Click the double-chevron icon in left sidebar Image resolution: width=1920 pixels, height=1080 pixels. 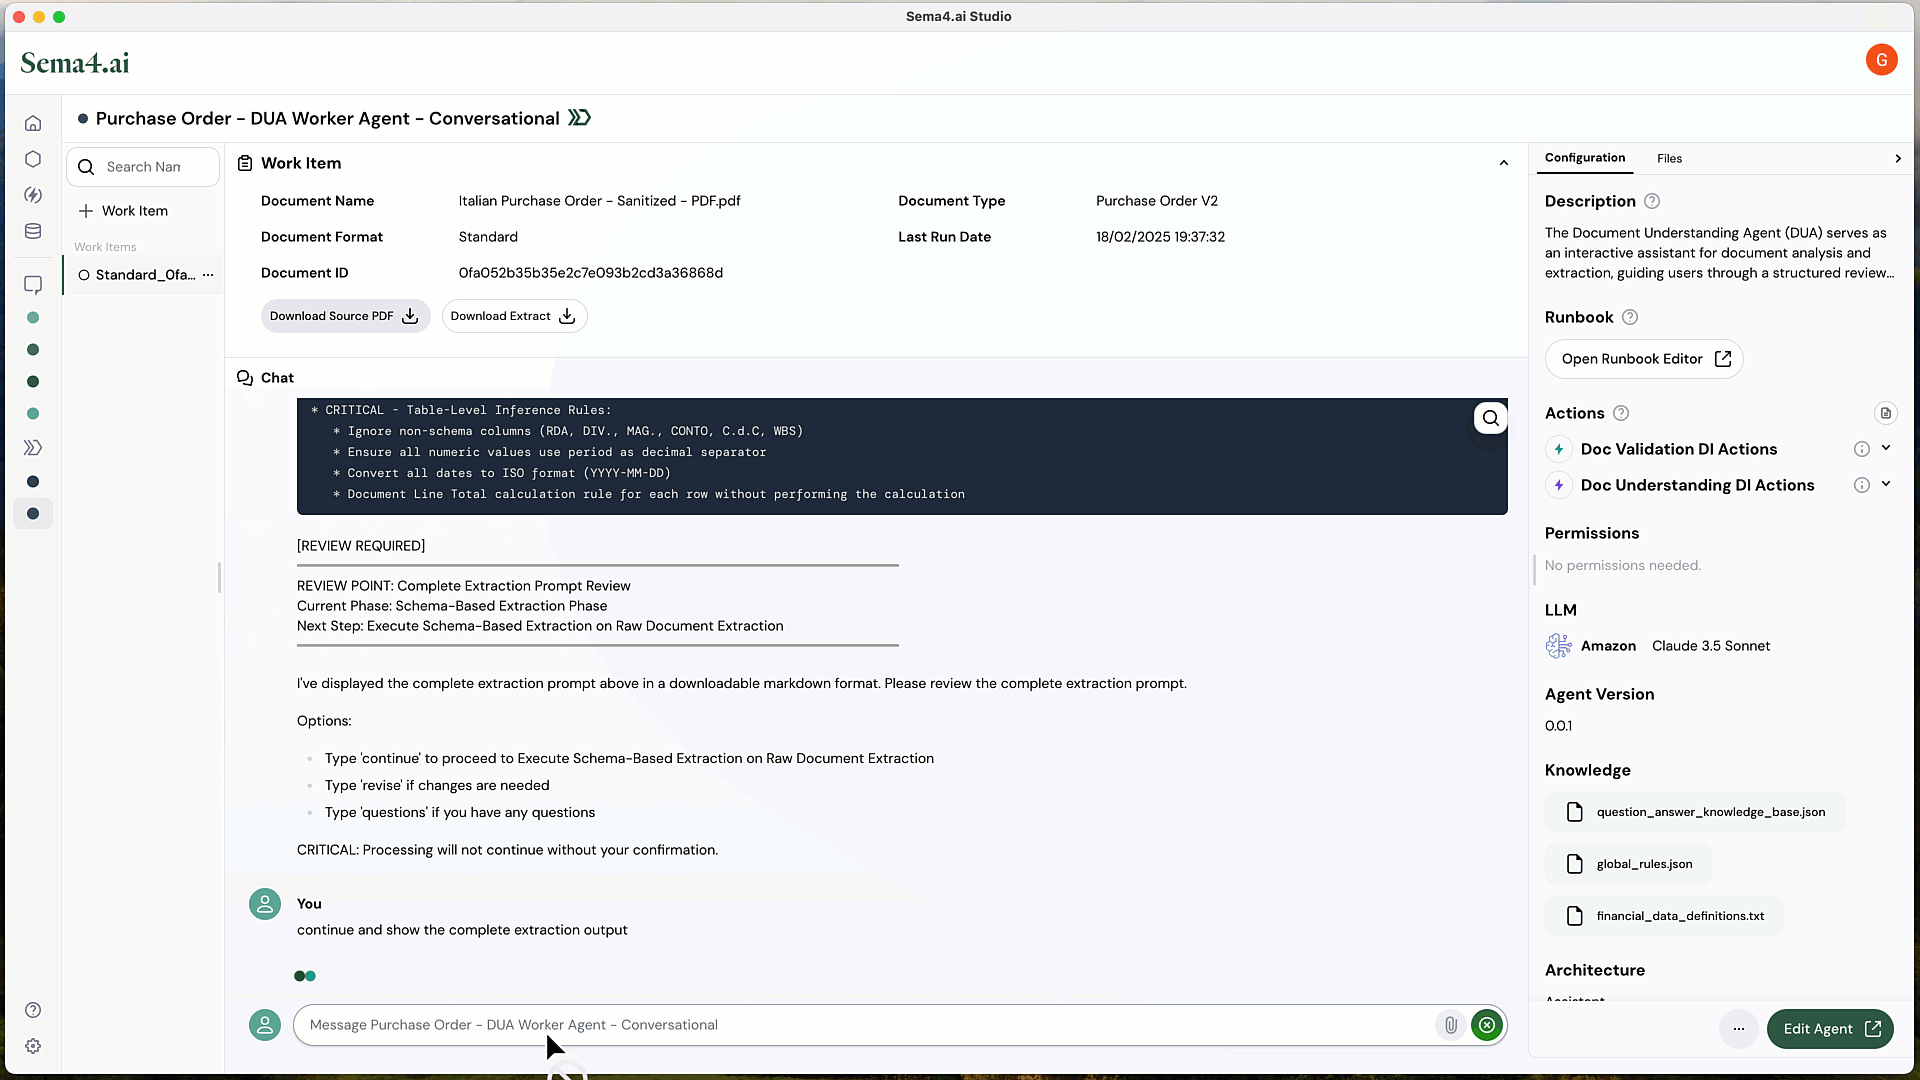(33, 448)
